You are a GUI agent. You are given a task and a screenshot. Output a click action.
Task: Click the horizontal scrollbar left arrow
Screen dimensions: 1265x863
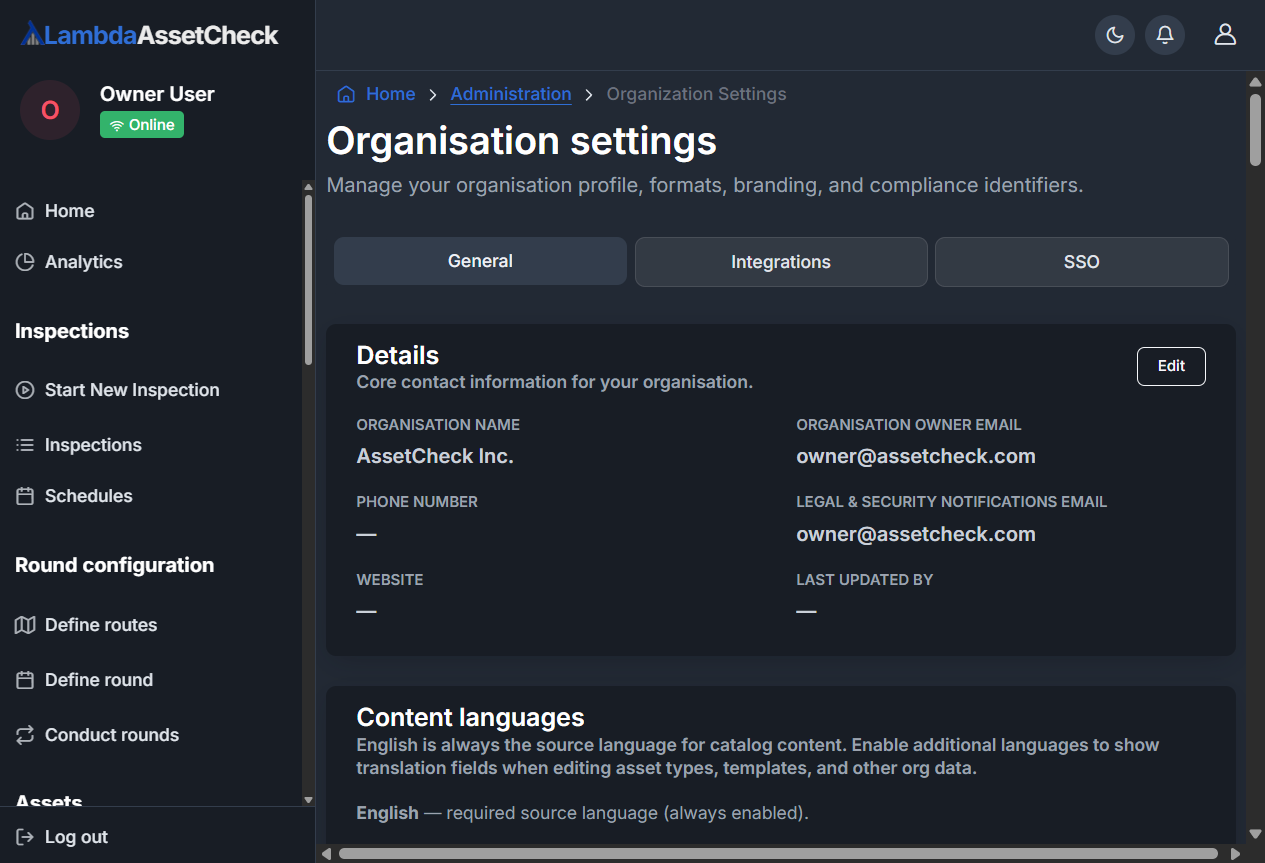click(325, 854)
